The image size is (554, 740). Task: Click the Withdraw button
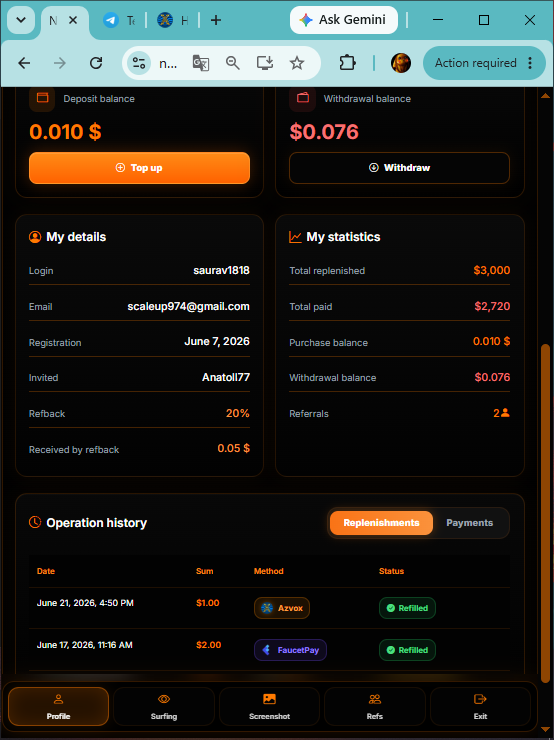pos(399,168)
